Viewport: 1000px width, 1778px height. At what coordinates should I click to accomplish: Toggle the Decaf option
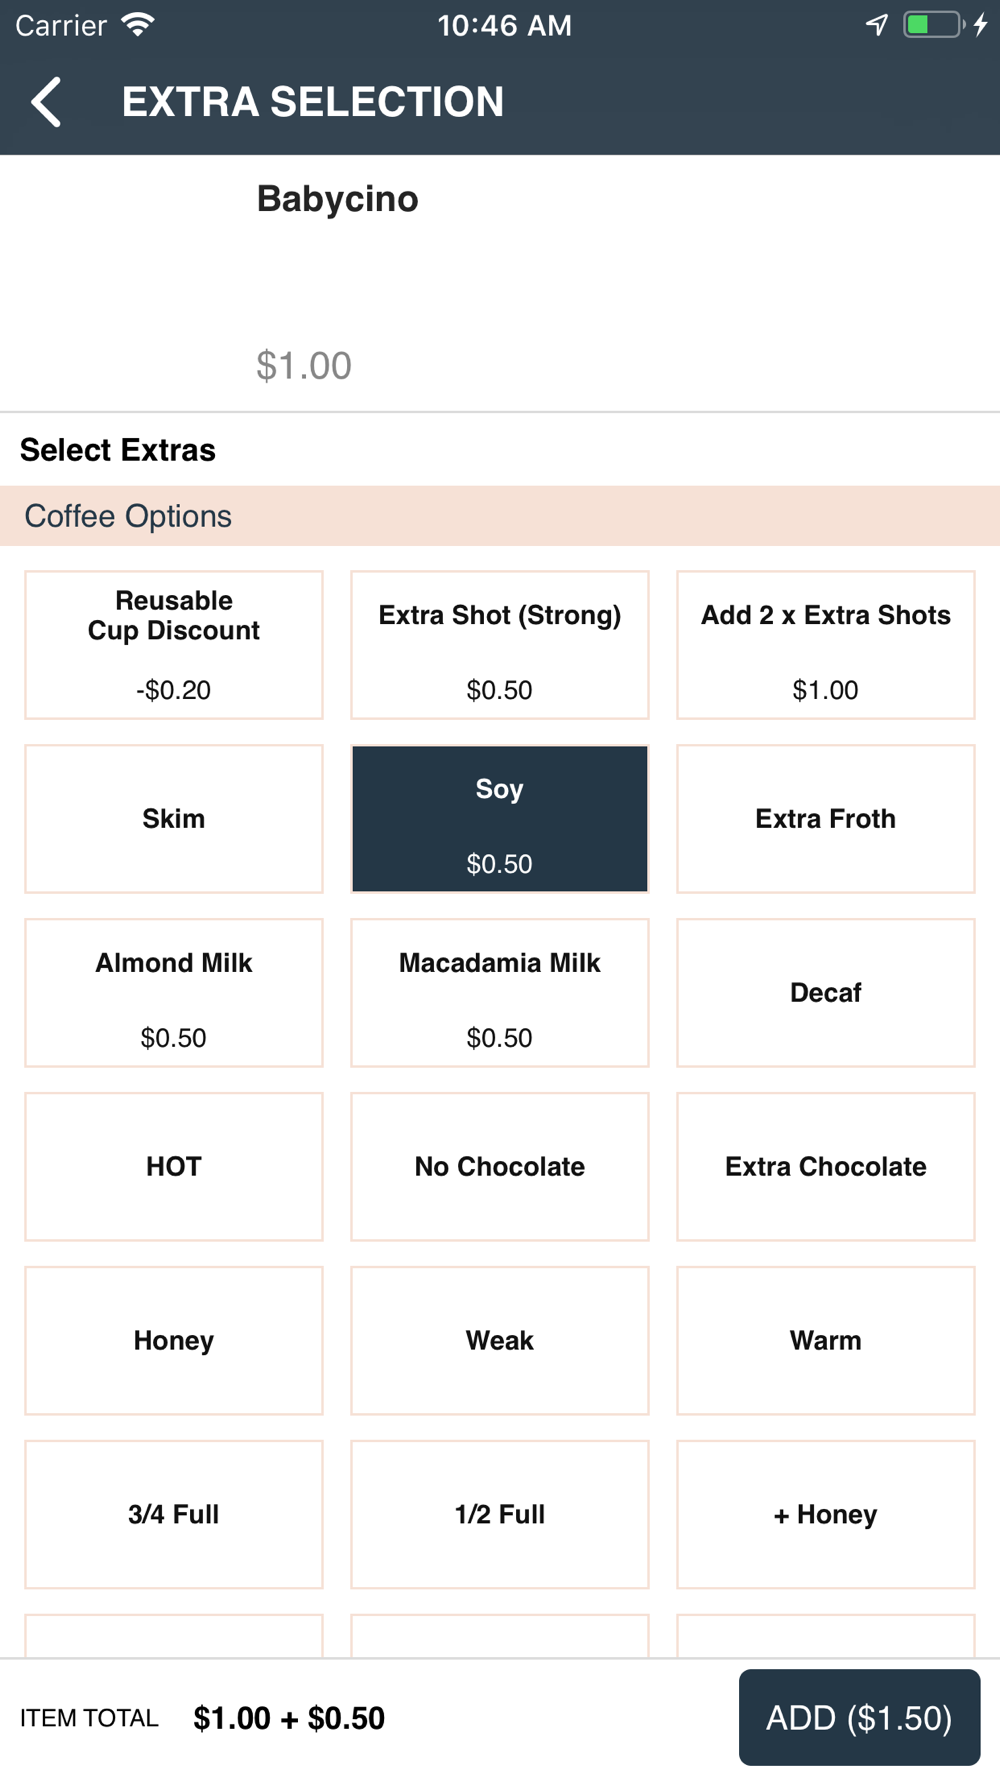pyautogui.click(x=826, y=993)
